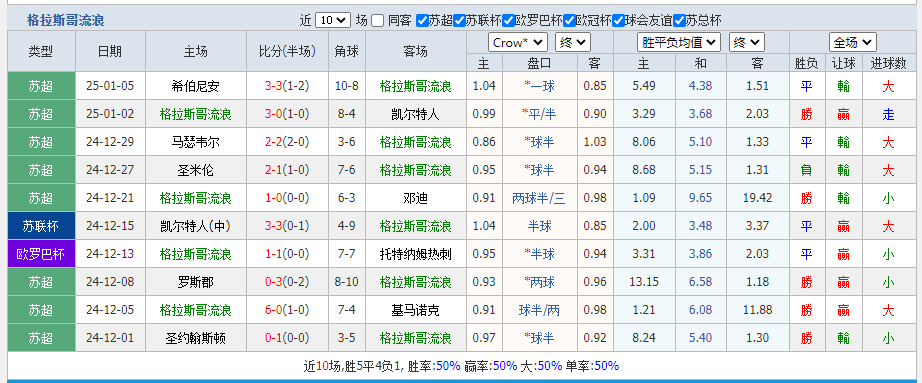Click the 2-1(1-0) score at 圣米伦
The width and height of the screenshot is (922, 383).
click(x=287, y=171)
